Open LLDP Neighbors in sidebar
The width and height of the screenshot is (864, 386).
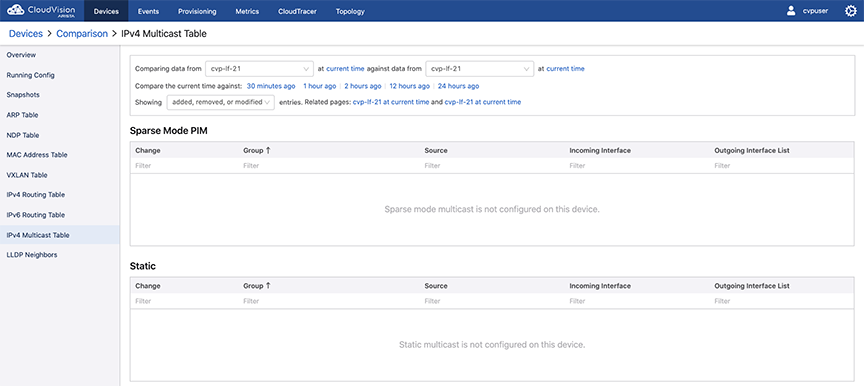[x=32, y=255]
